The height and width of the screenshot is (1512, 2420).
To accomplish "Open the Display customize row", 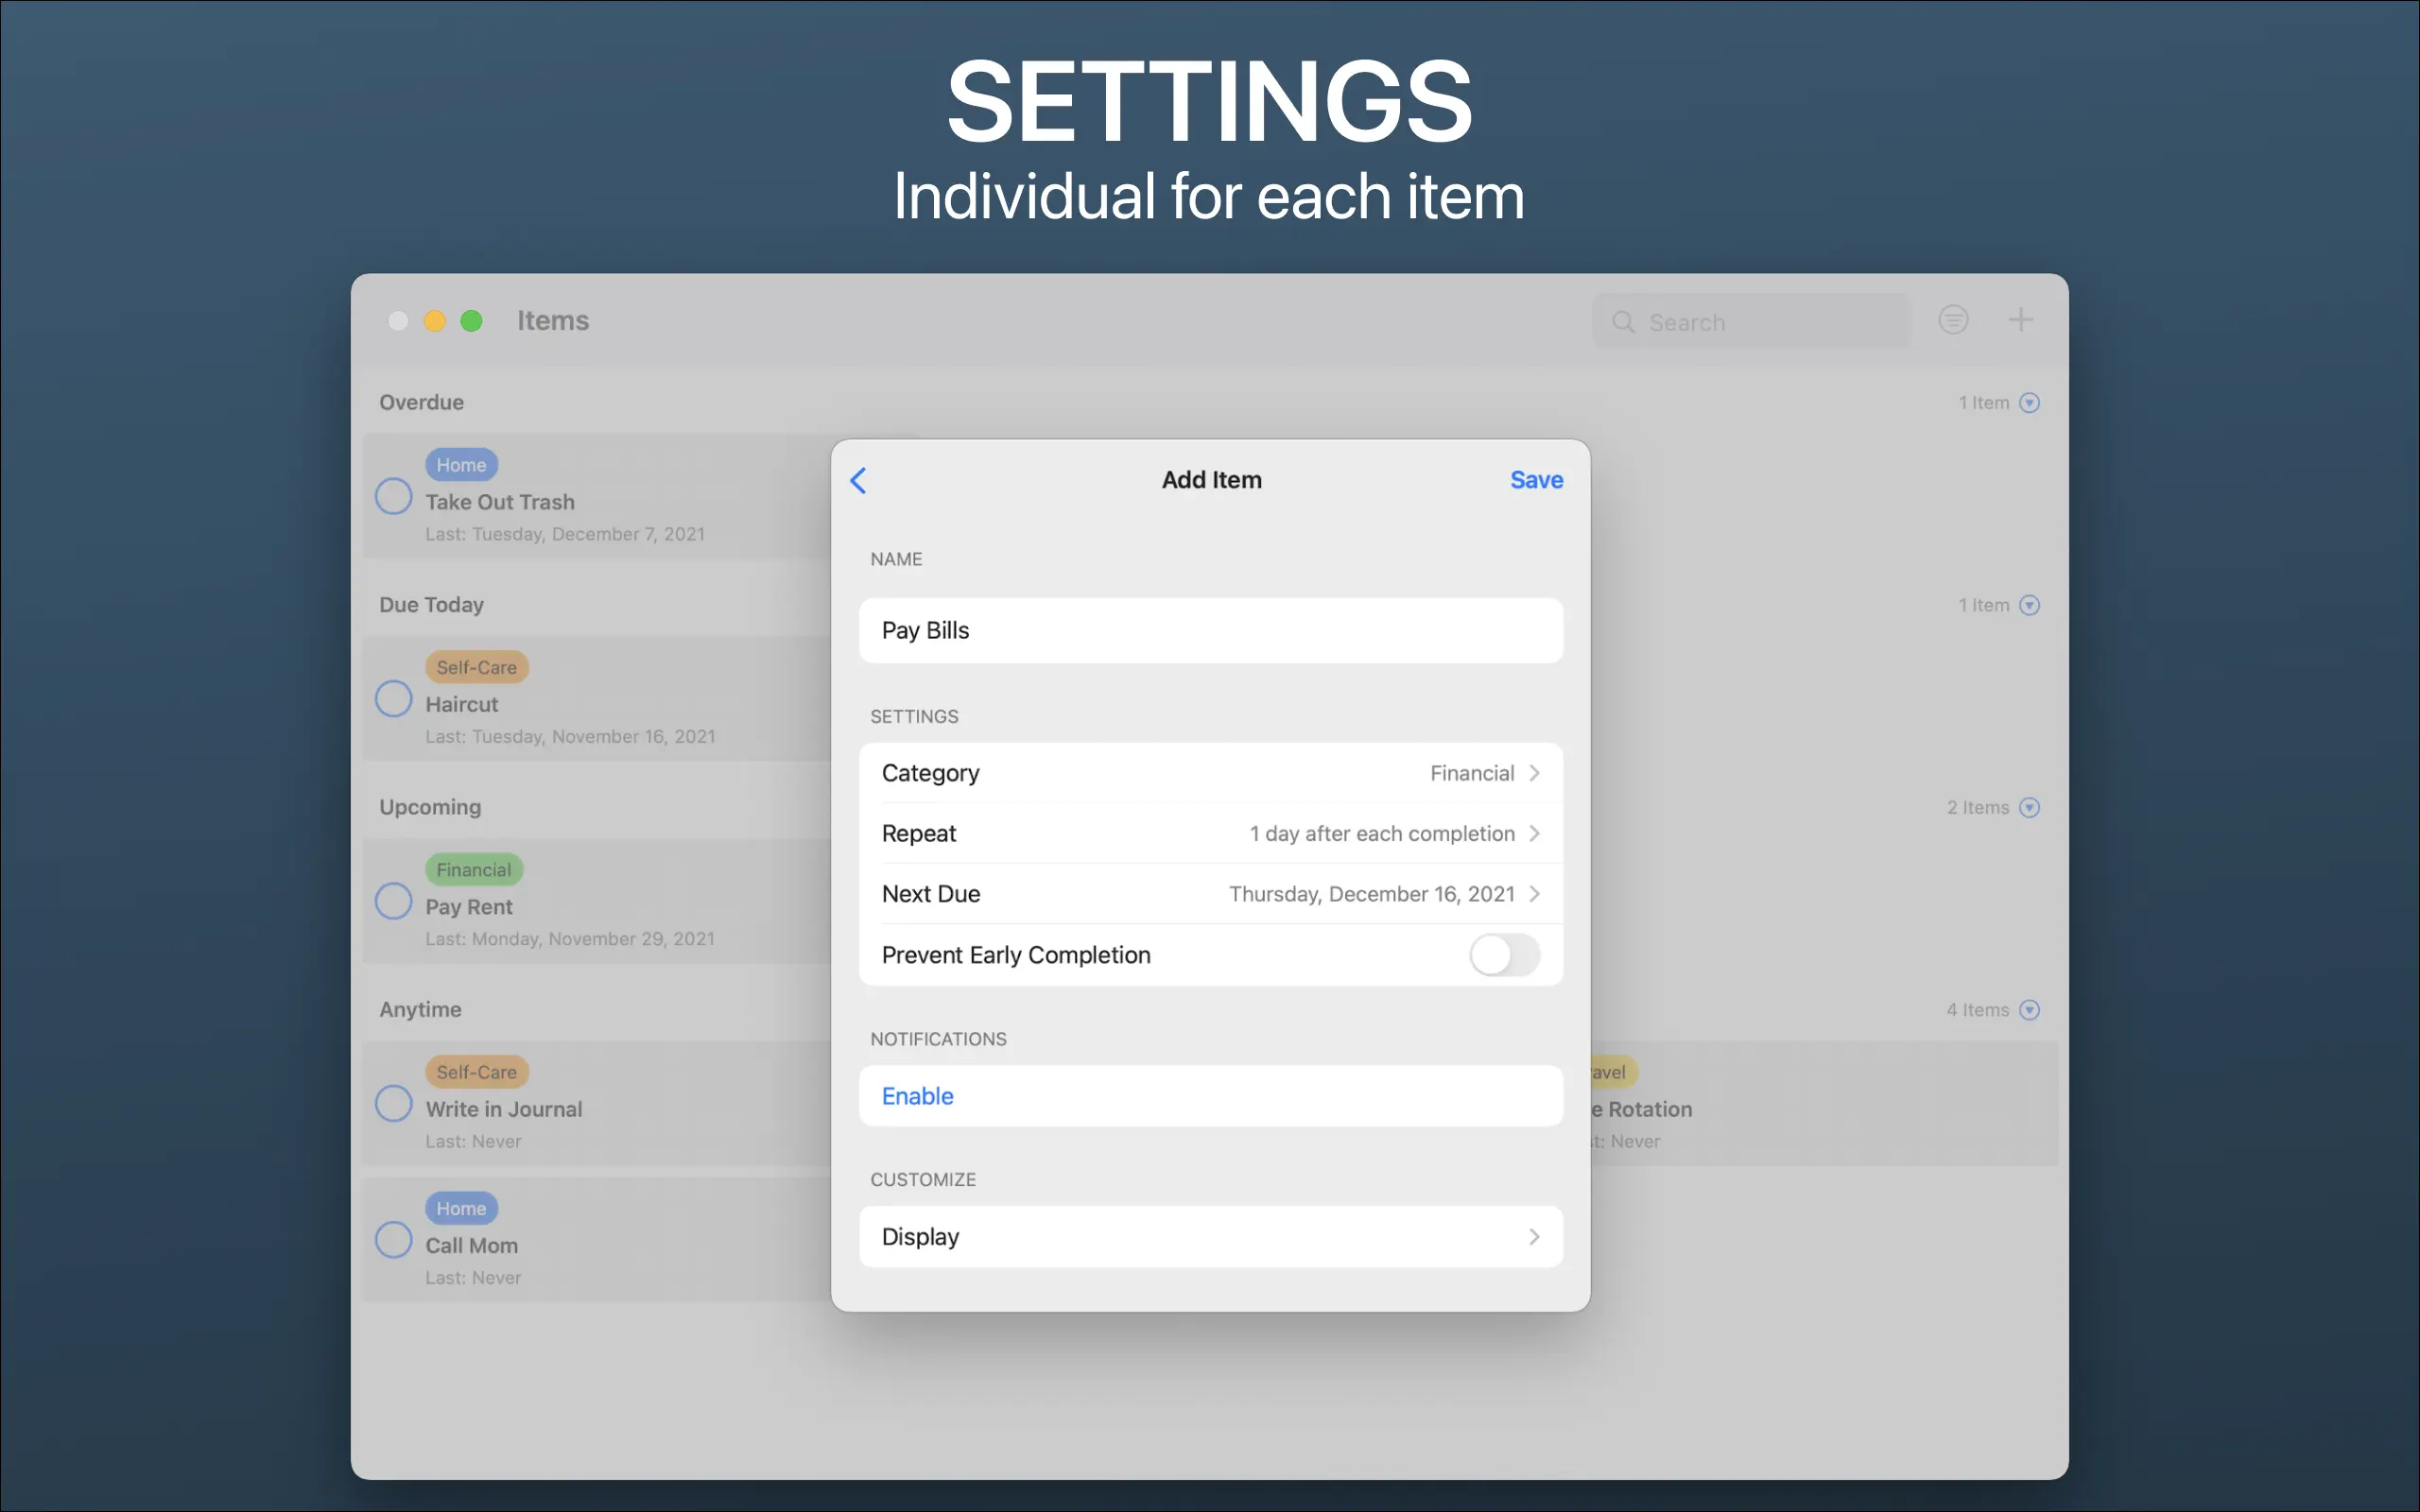I will click(x=1210, y=1237).
